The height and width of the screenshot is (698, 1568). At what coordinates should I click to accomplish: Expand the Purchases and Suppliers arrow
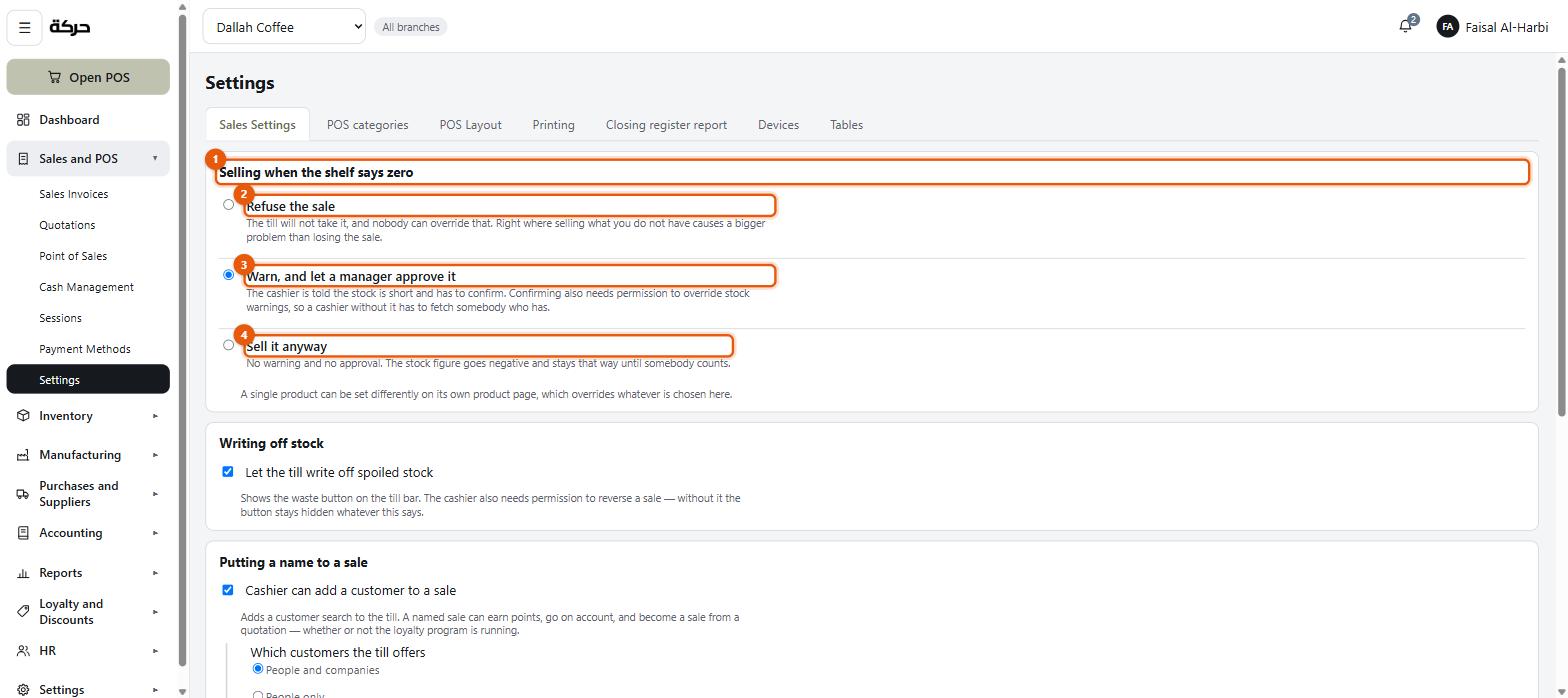(155, 494)
